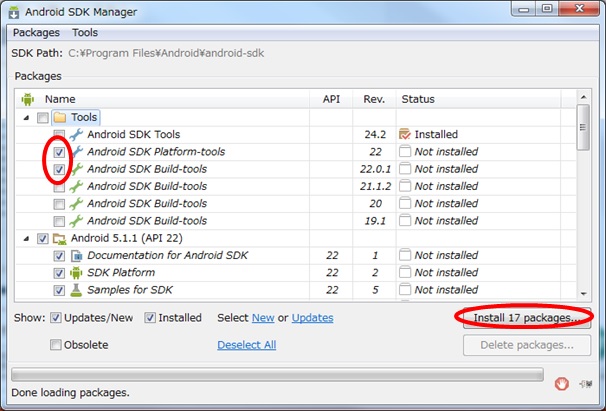The width and height of the screenshot is (606, 411).
Task: Click the Not installed status icon for Documentation
Action: click(405, 255)
